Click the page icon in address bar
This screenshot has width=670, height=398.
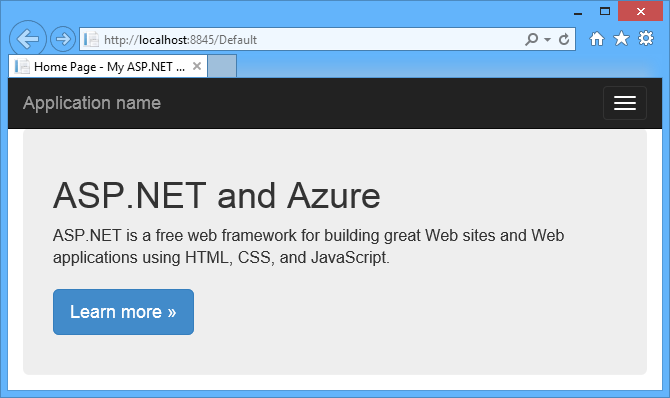[91, 39]
